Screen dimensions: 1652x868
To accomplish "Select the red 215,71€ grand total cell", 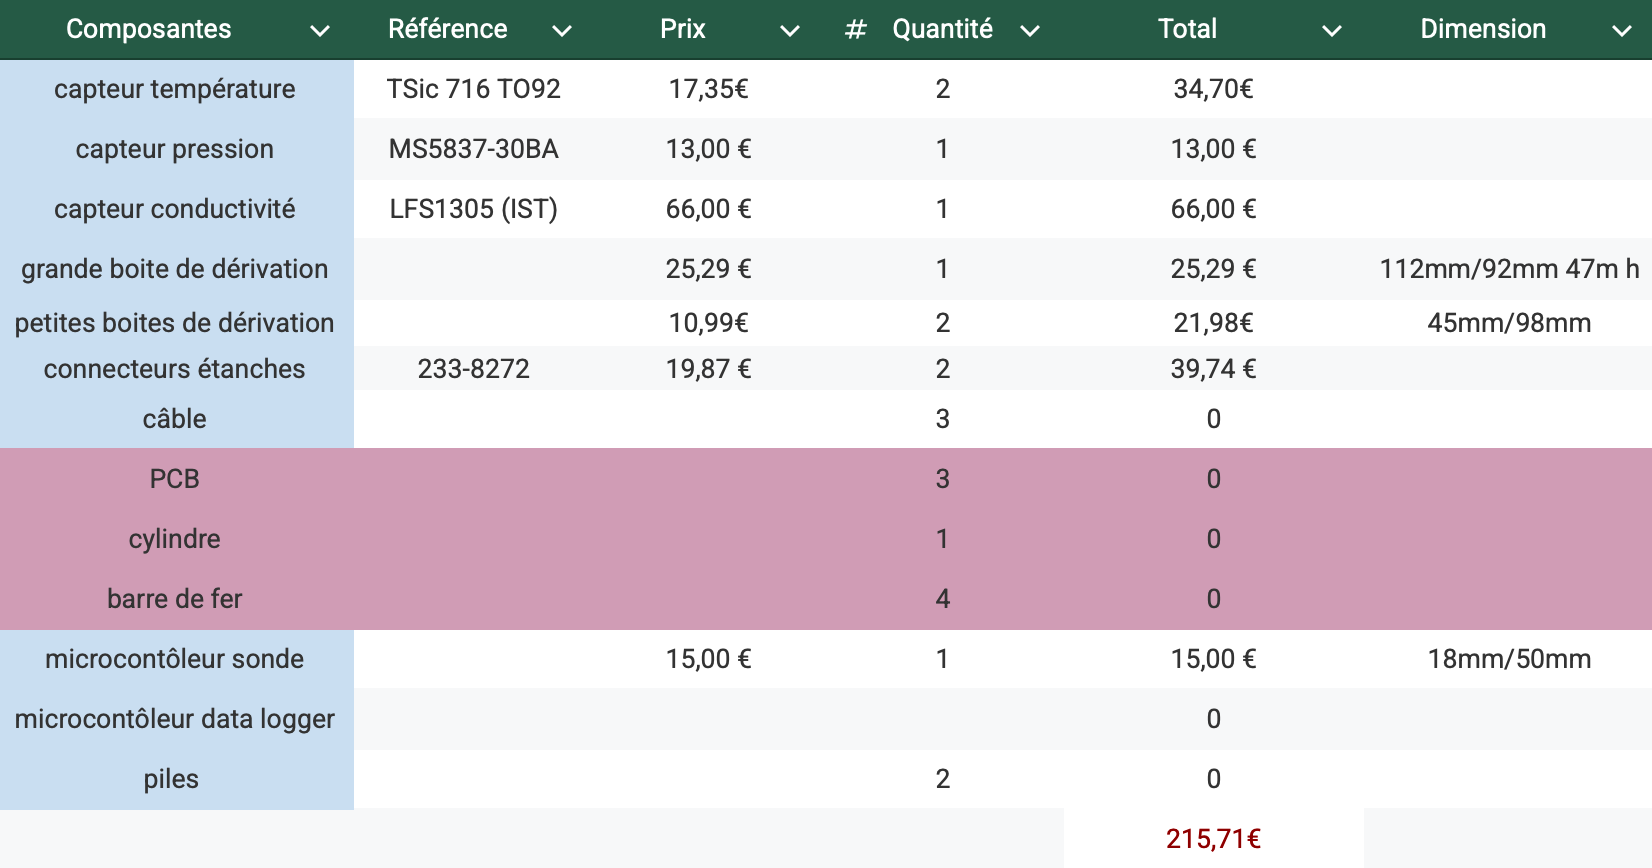I will click(x=1213, y=838).
